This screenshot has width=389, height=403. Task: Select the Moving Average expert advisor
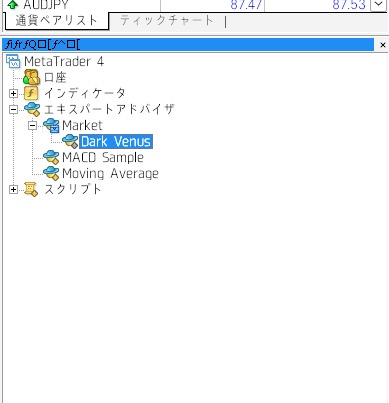point(110,173)
